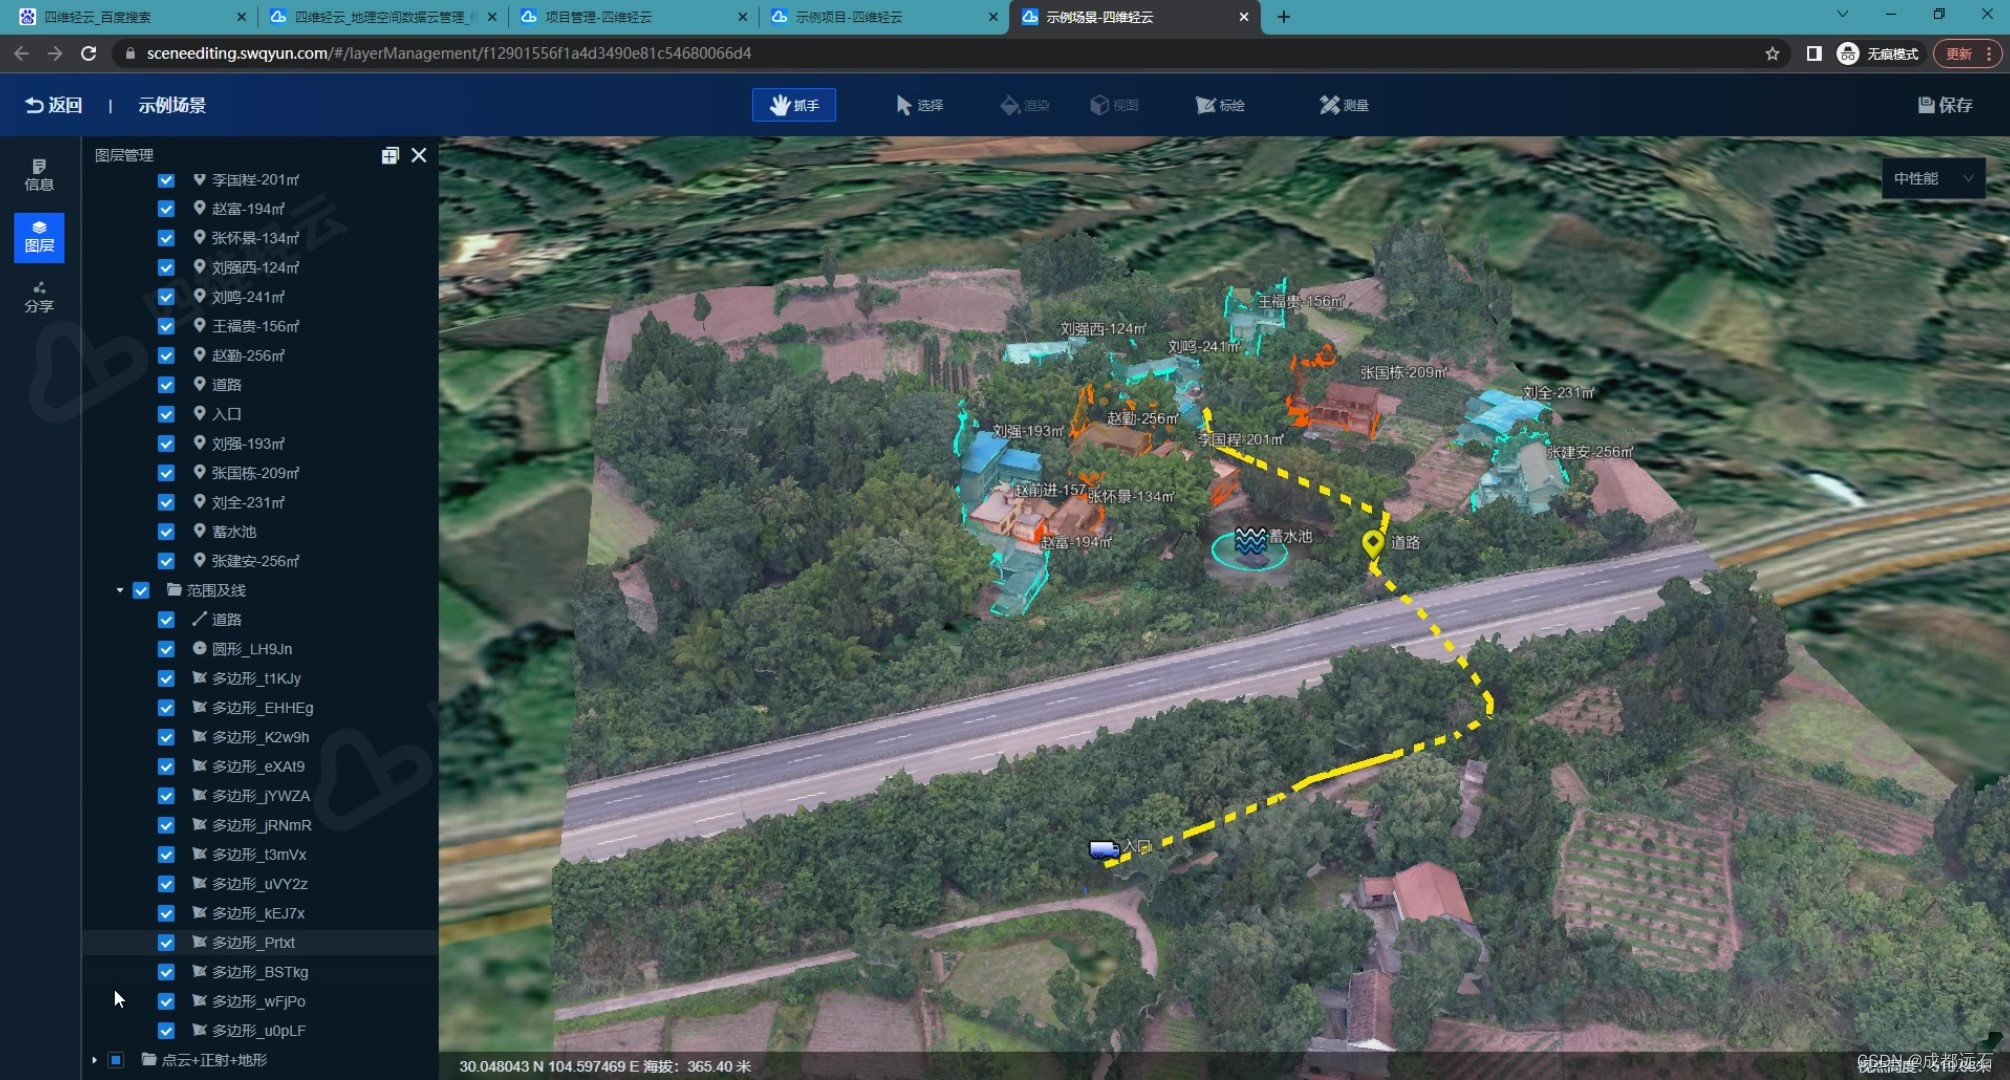Save the scene with 保存 button
Image resolution: width=2010 pixels, height=1080 pixels.
[x=1945, y=105]
